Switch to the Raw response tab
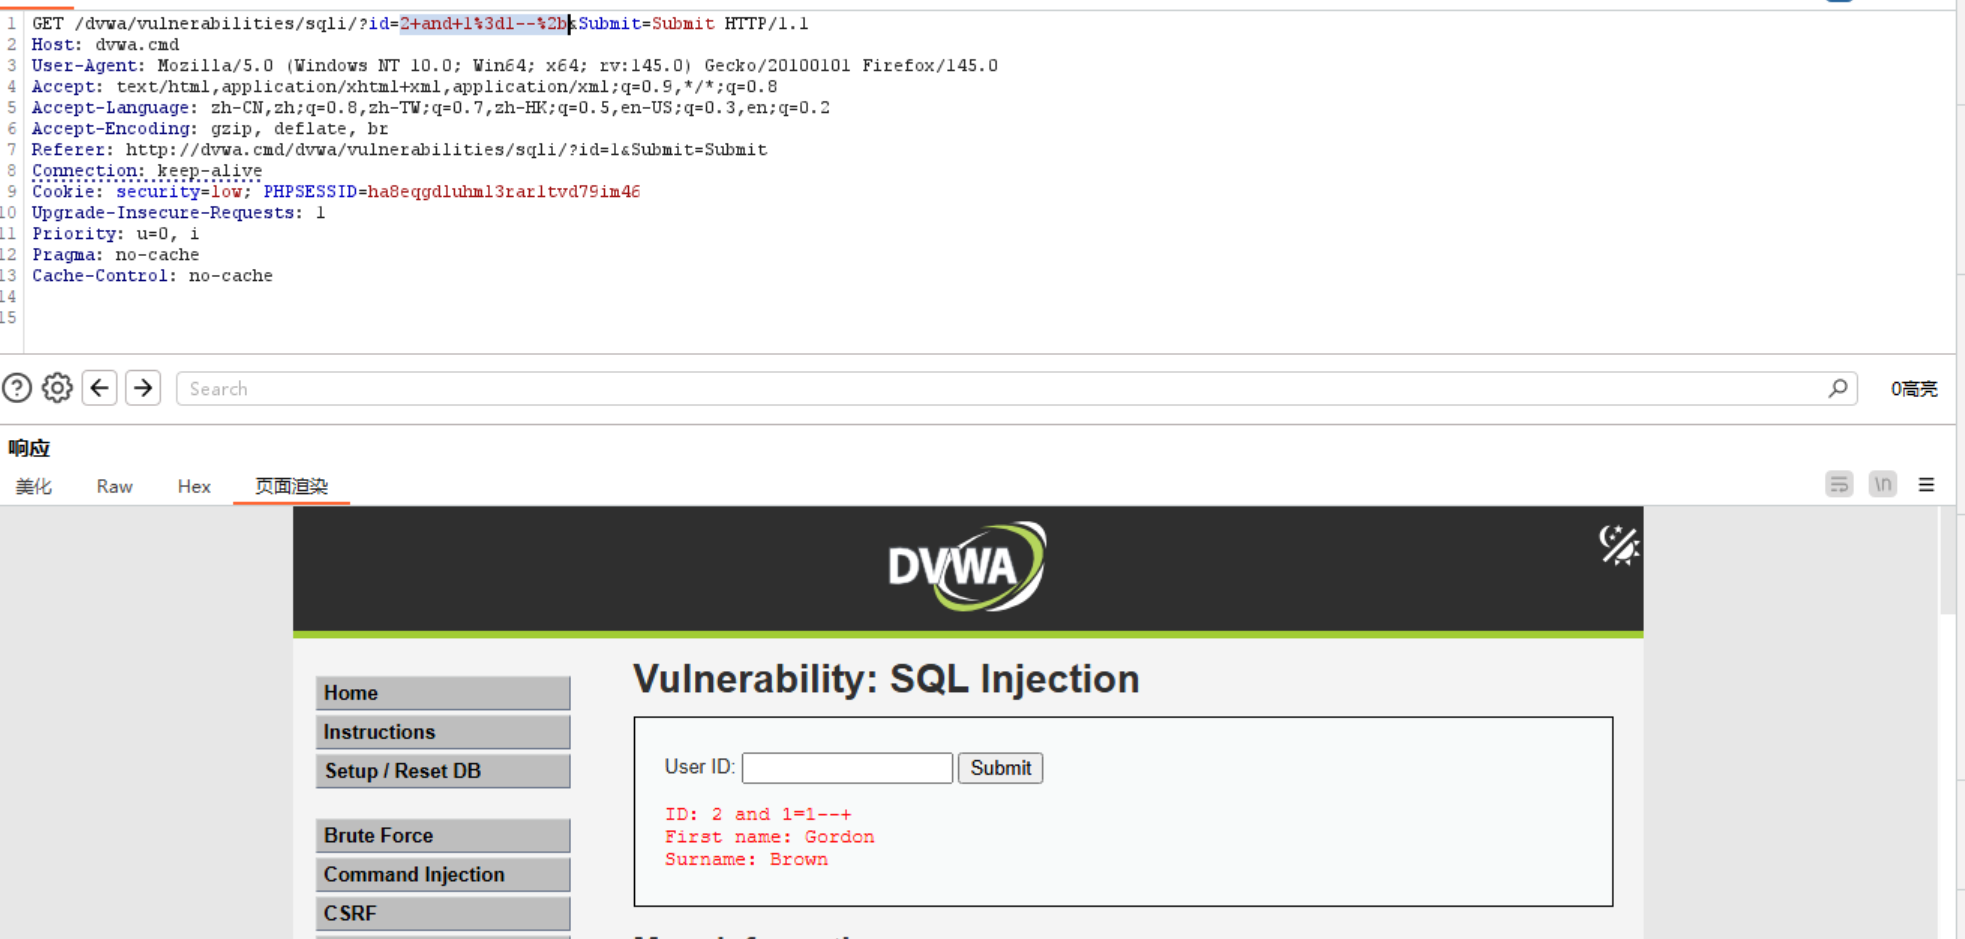This screenshot has height=939, width=1965. pyautogui.click(x=113, y=486)
